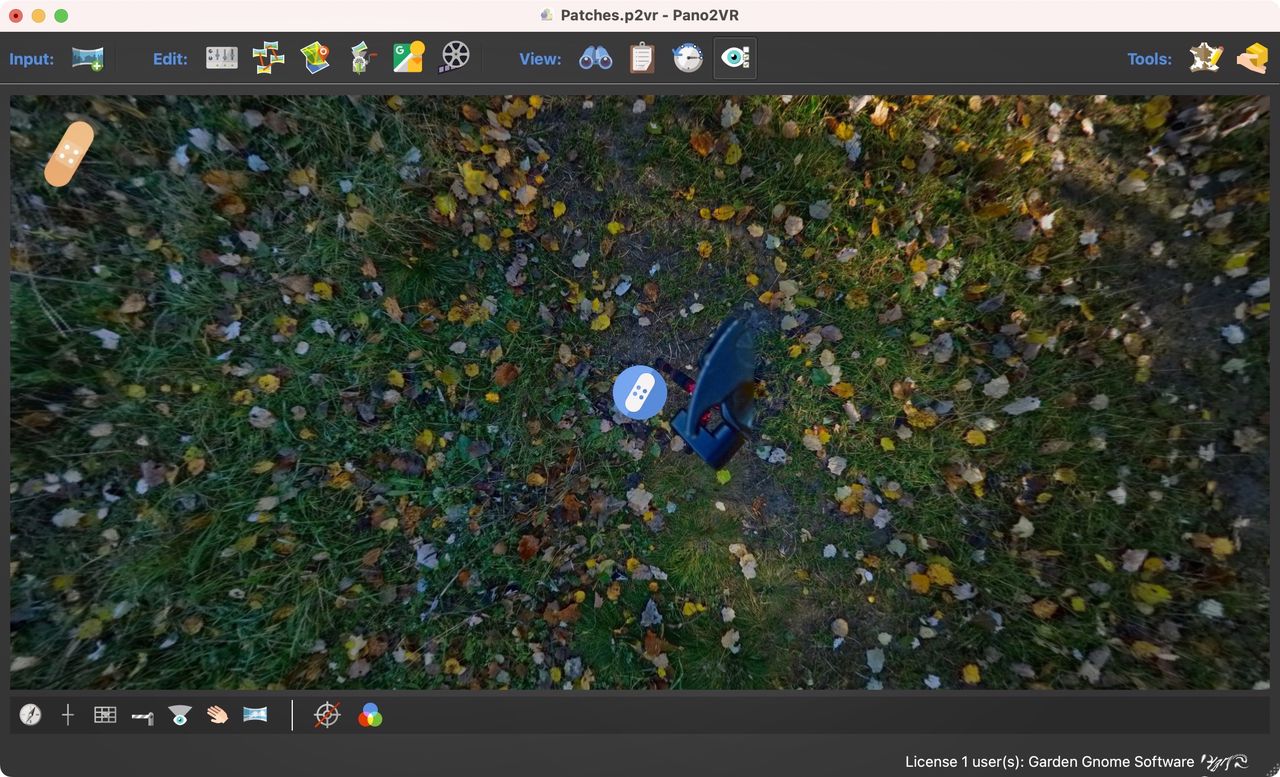
Task: Click the hand-with-cube icon in Tools
Action: tap(1251, 59)
